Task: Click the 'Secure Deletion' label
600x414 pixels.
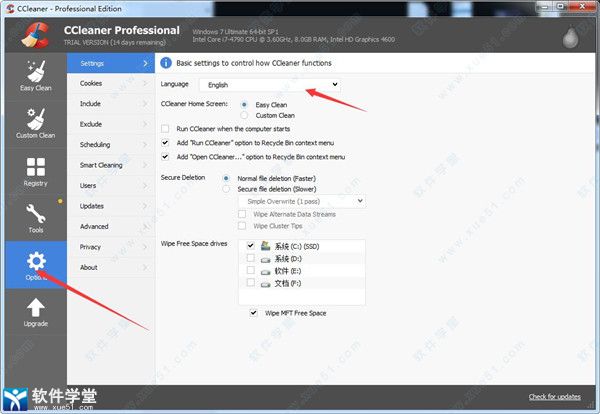Action: click(183, 178)
